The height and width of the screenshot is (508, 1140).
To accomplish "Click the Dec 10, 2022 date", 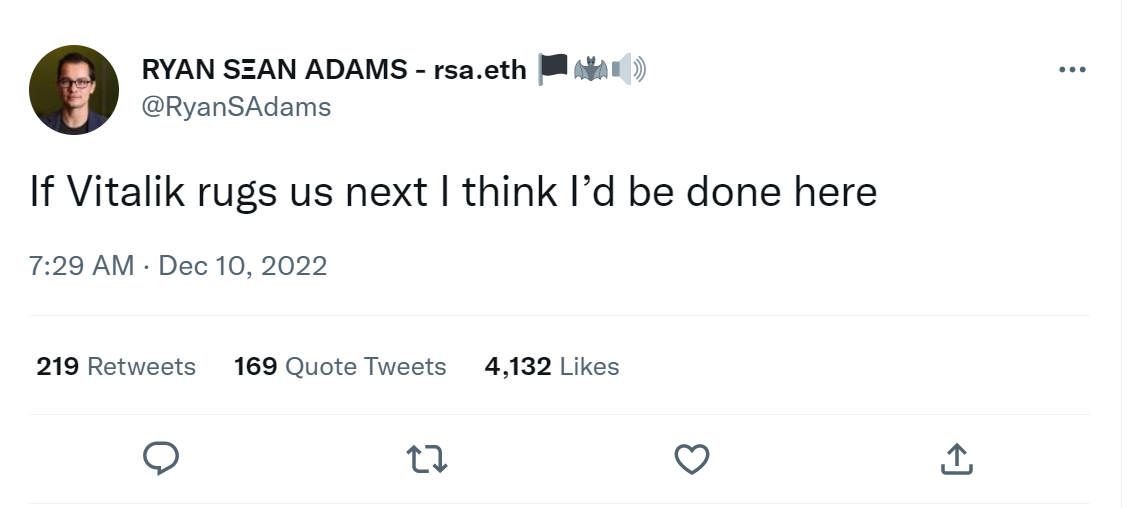I will point(243,265).
